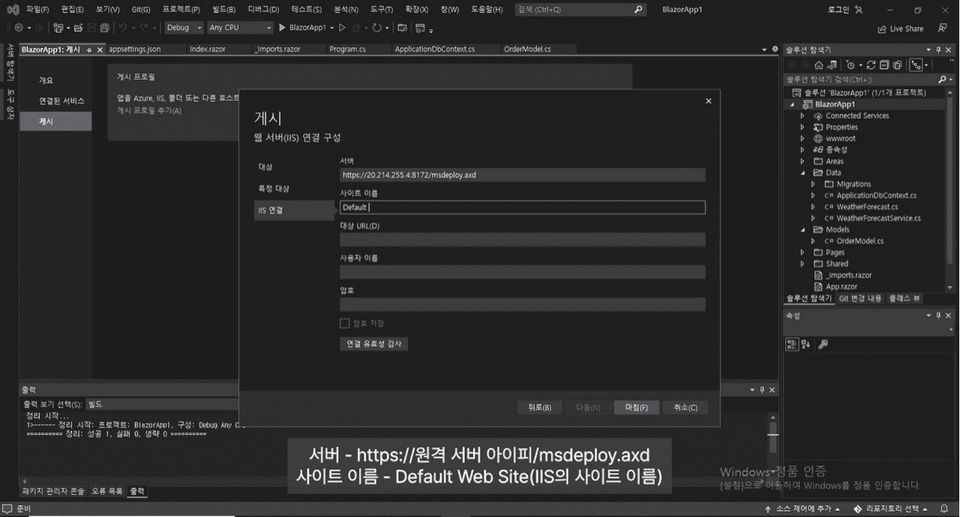The height and width of the screenshot is (517, 960).
Task: Click the categorized icon in Properties panel
Action: 792,344
